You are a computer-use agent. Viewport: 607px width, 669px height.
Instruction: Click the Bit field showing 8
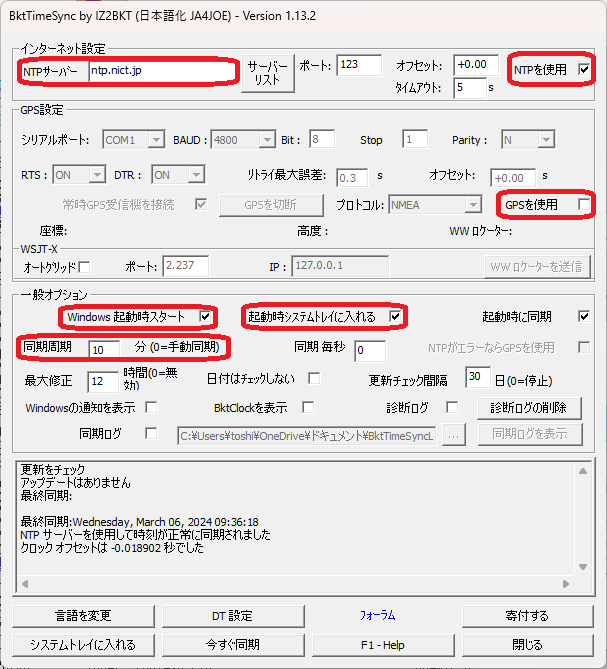point(322,140)
